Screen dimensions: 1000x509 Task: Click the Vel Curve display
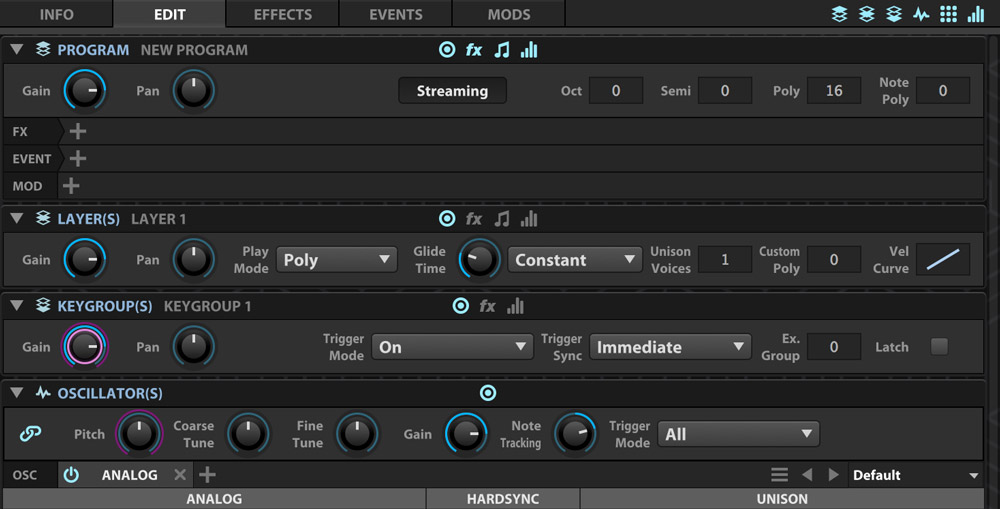(x=943, y=260)
